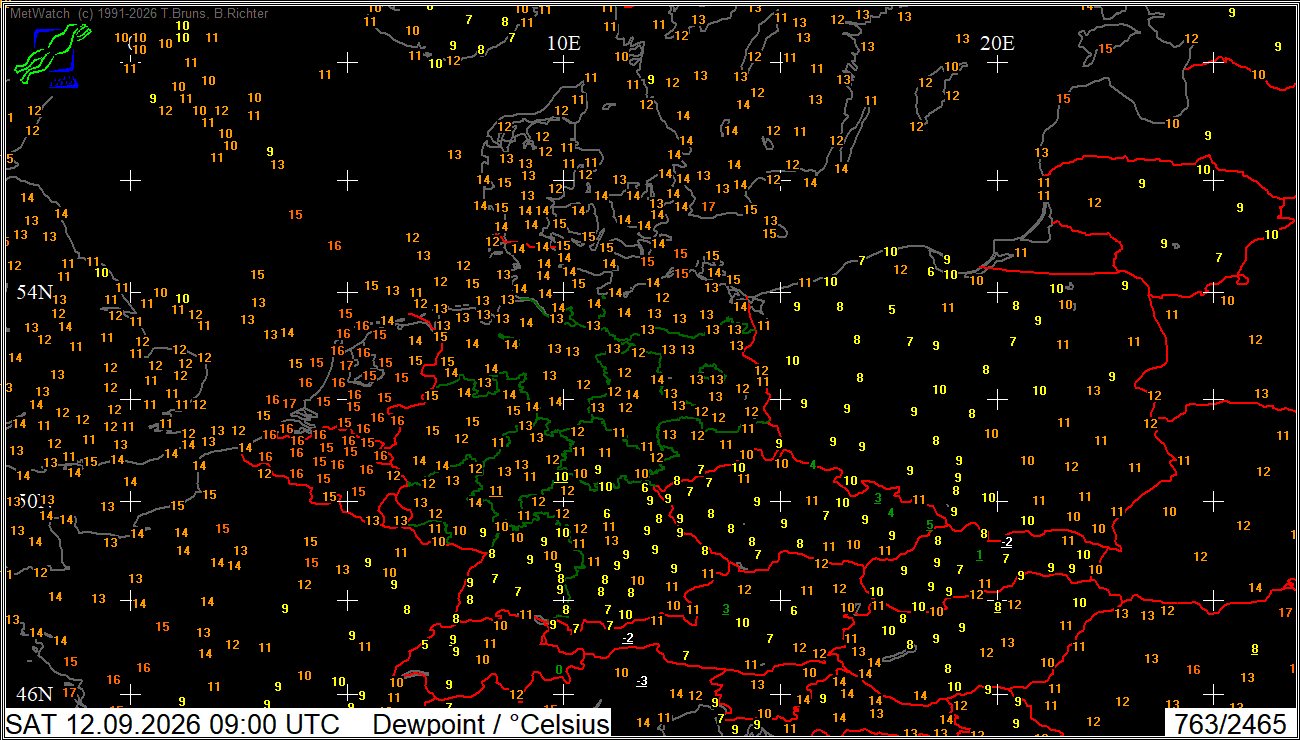Image resolution: width=1300 pixels, height=740 pixels.
Task: Pick the green 0 dewpoint station value
Action: (x=559, y=670)
